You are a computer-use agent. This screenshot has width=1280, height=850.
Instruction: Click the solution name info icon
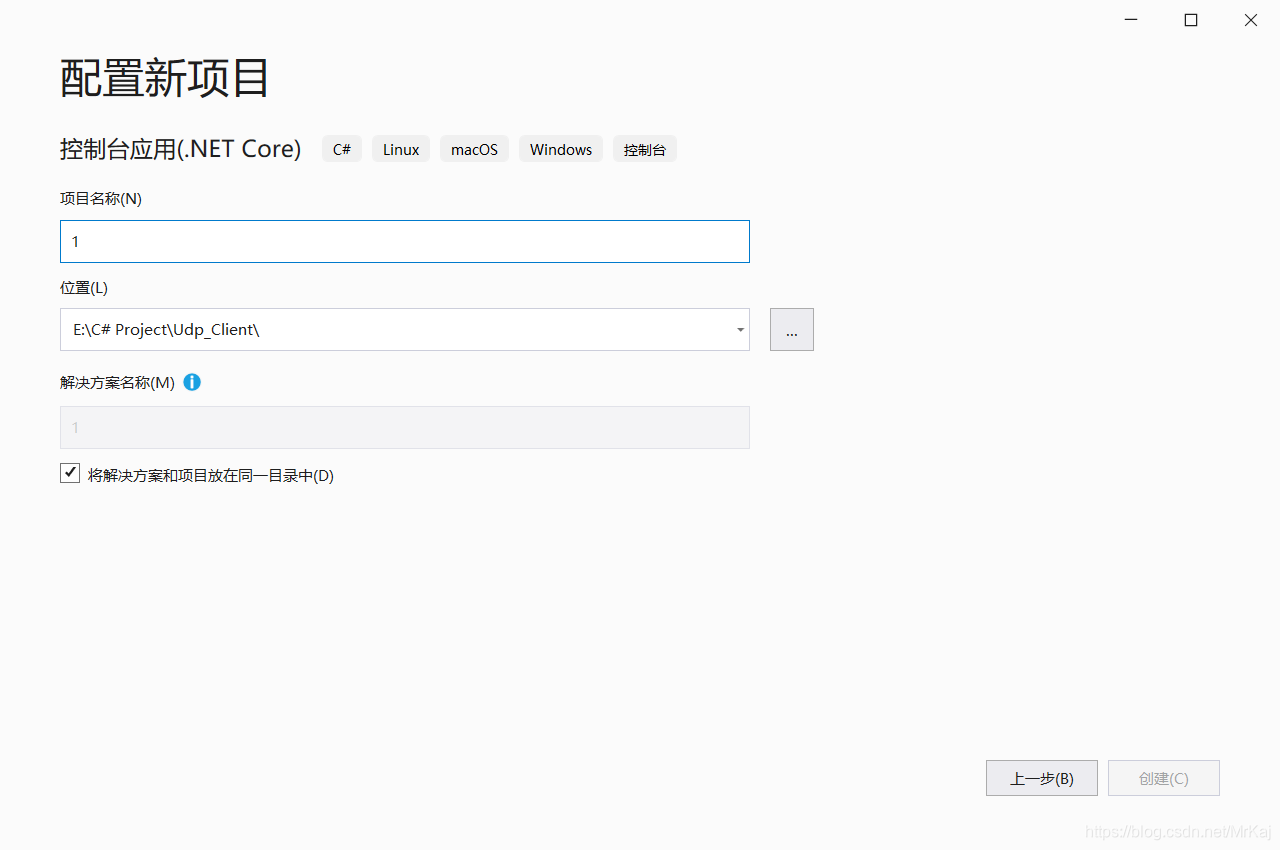(x=192, y=382)
